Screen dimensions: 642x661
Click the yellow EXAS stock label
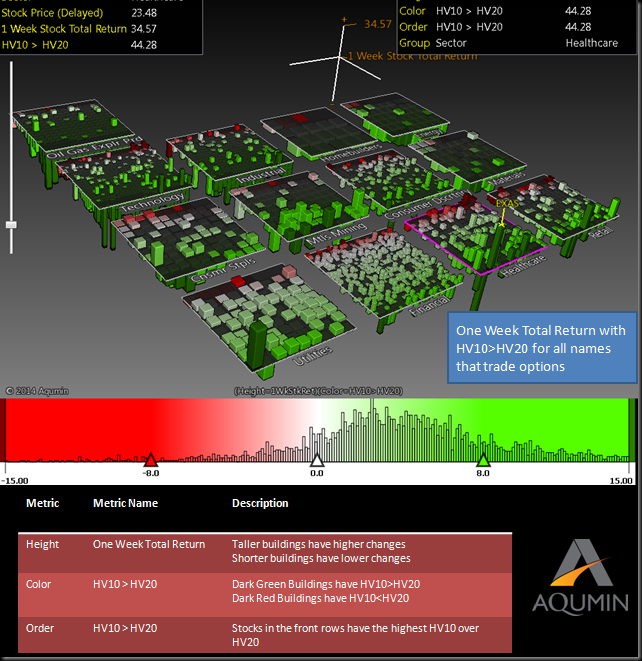[x=507, y=204]
